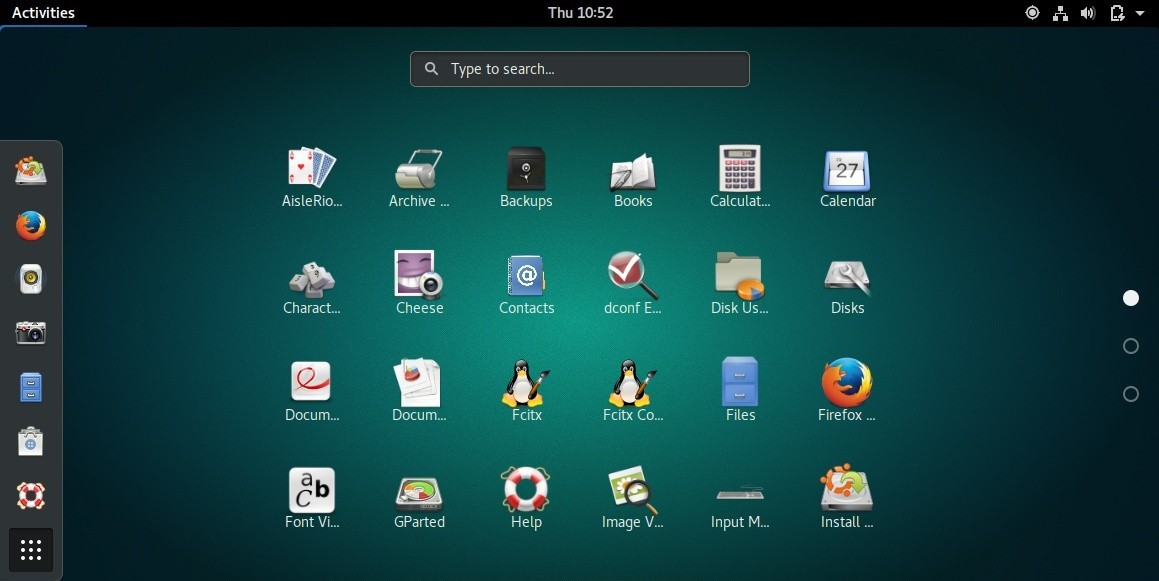Open Firefox from the dock
Viewport: 1159px width, 581px height.
pos(31,225)
